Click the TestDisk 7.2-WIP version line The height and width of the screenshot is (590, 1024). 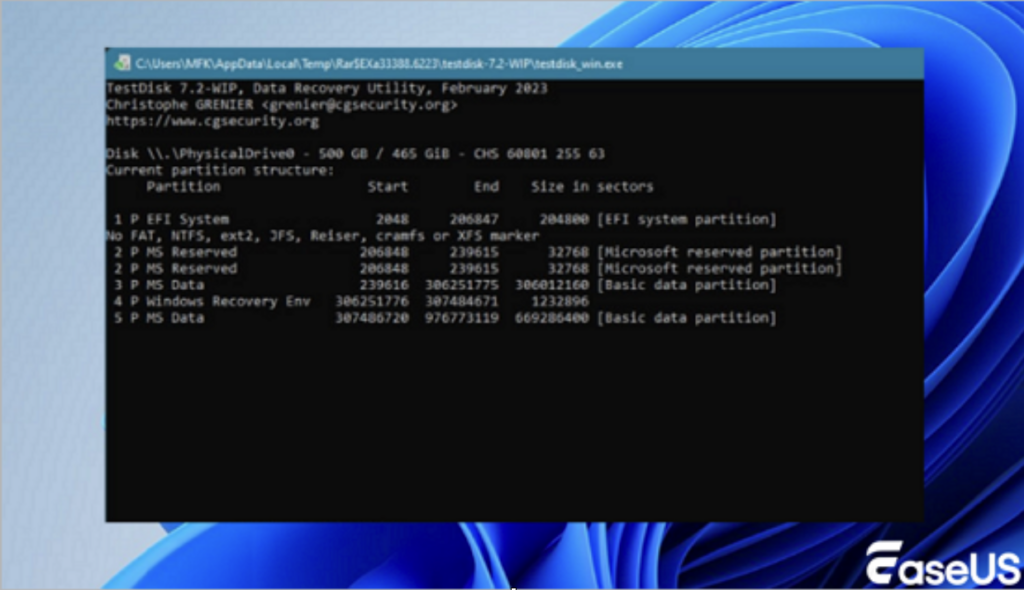326,88
